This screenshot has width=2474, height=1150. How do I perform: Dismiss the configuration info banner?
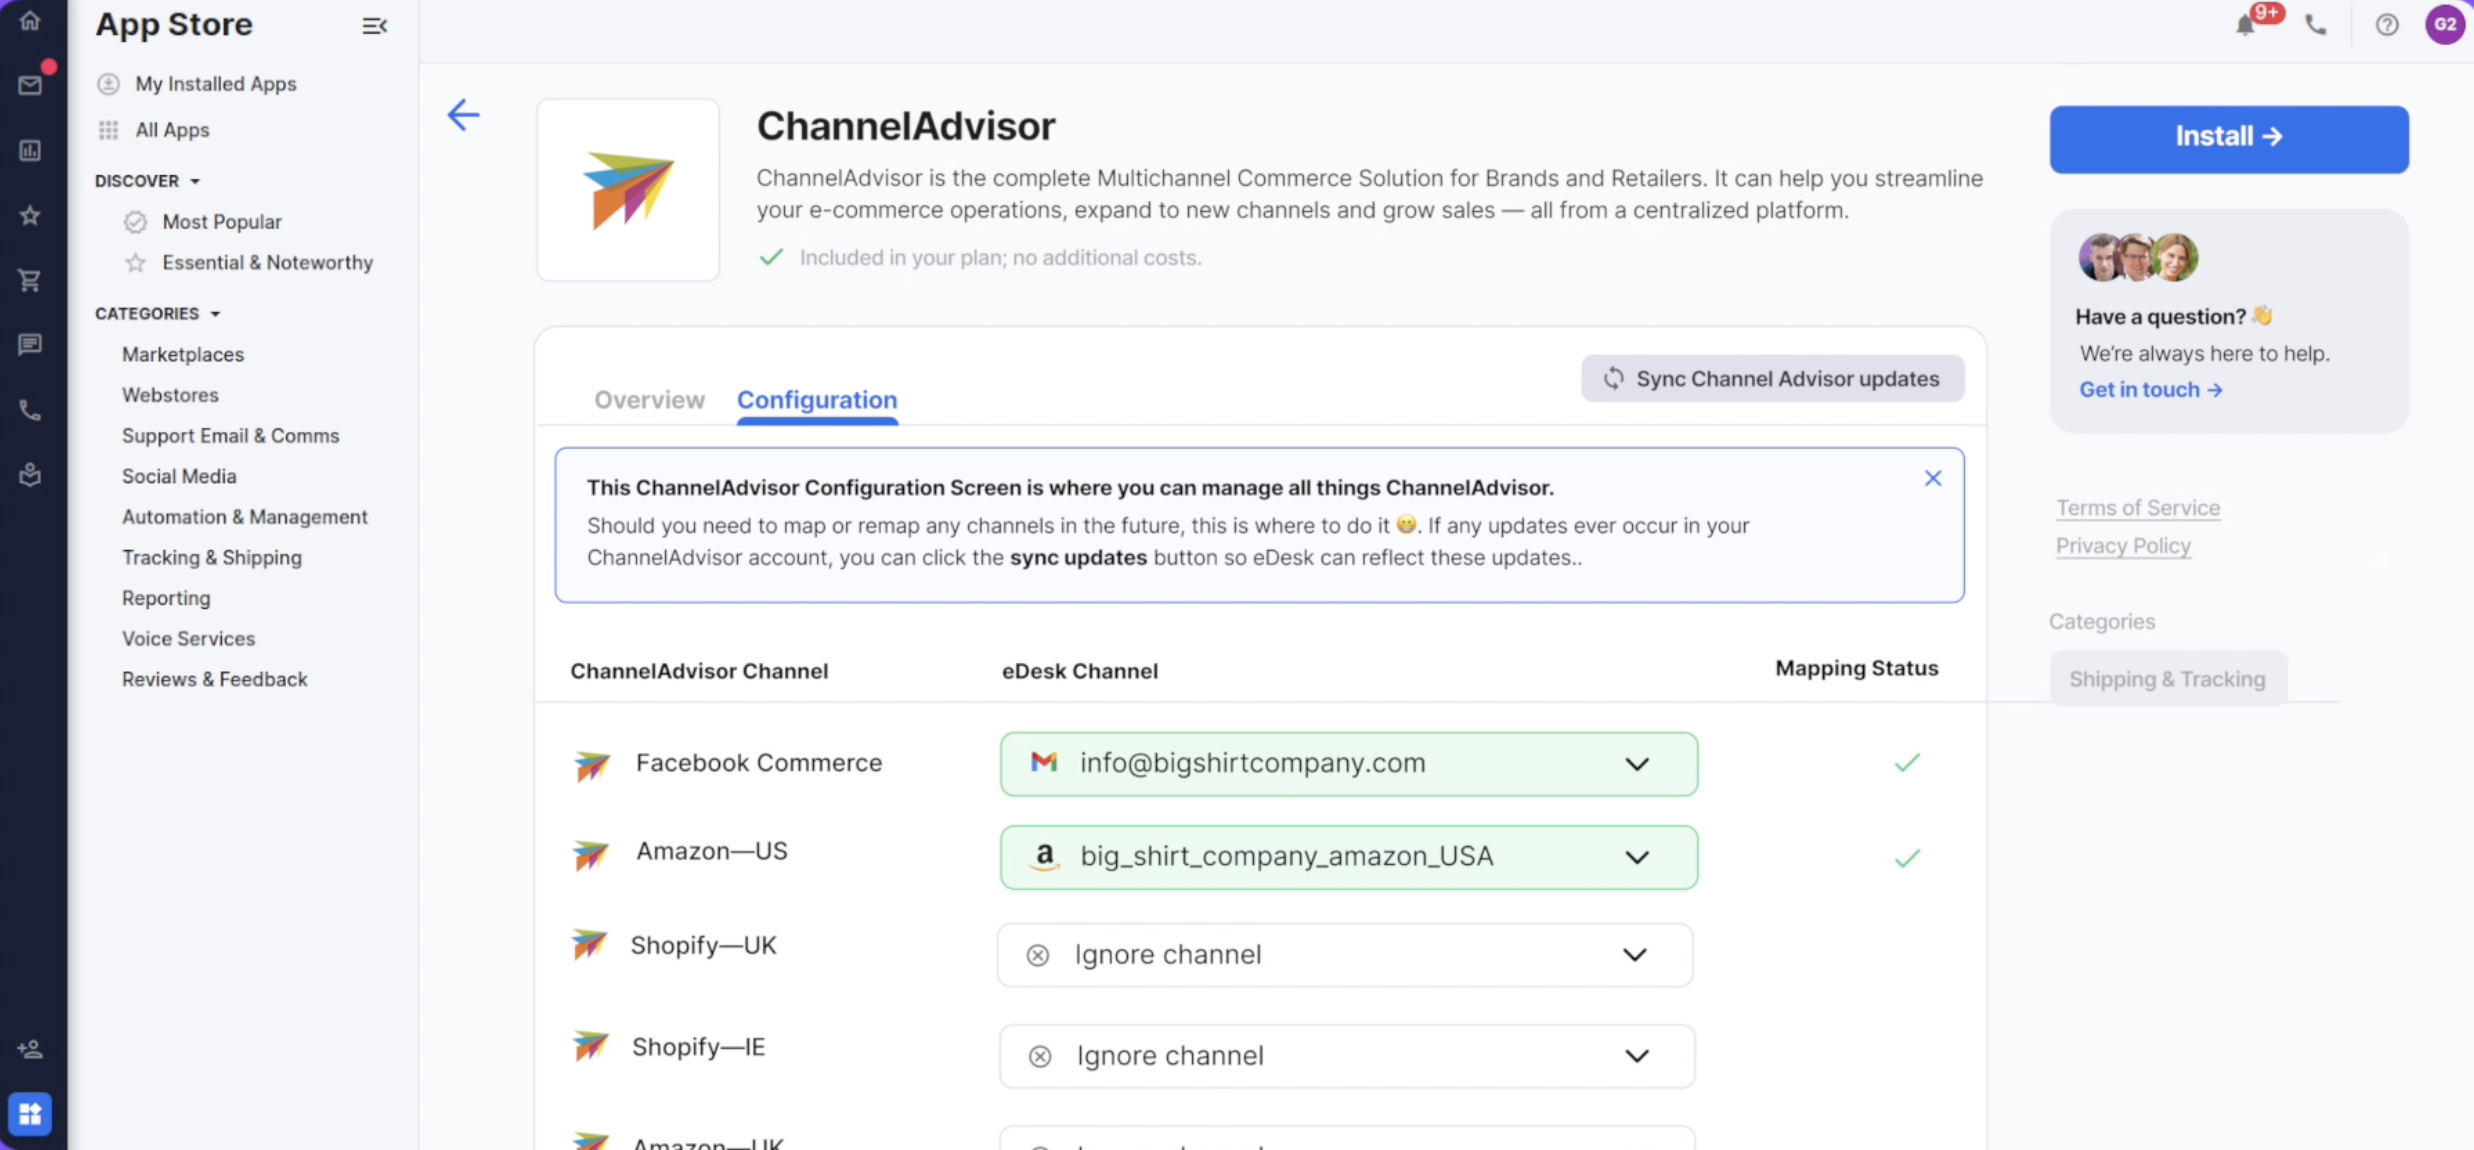point(1933,478)
